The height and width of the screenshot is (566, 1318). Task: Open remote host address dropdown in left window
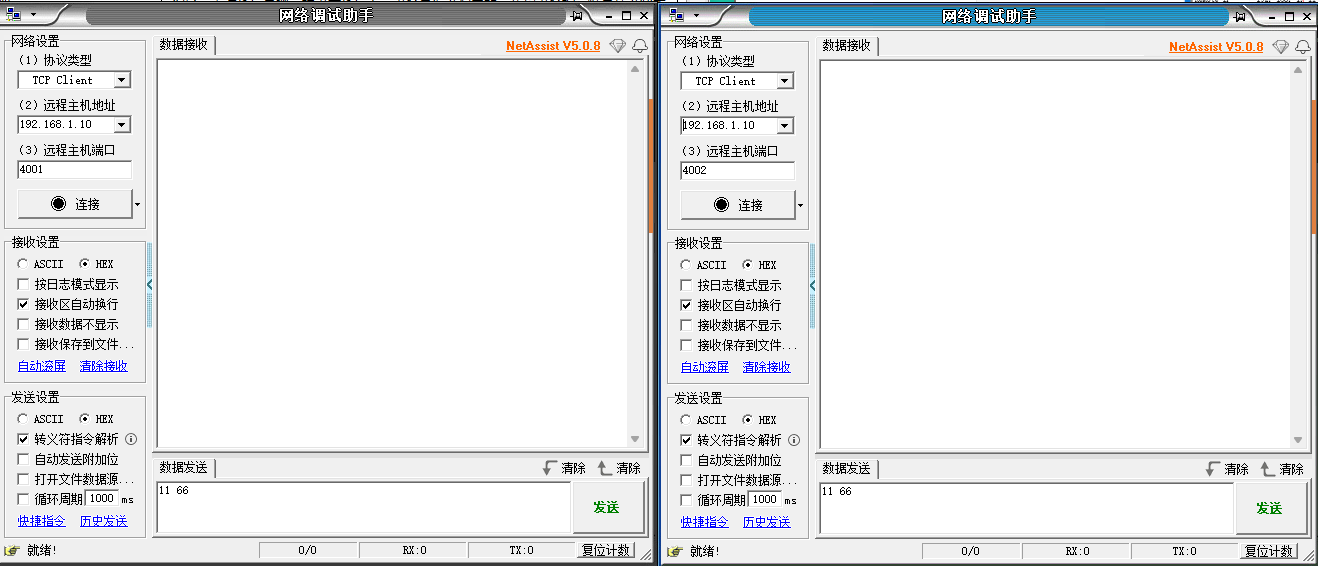122,125
